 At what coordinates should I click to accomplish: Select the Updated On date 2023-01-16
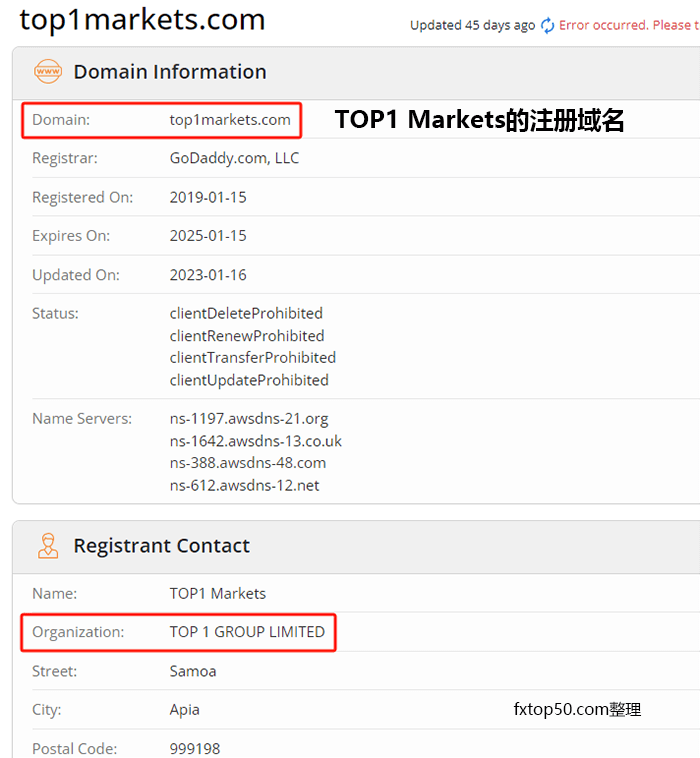point(208,275)
